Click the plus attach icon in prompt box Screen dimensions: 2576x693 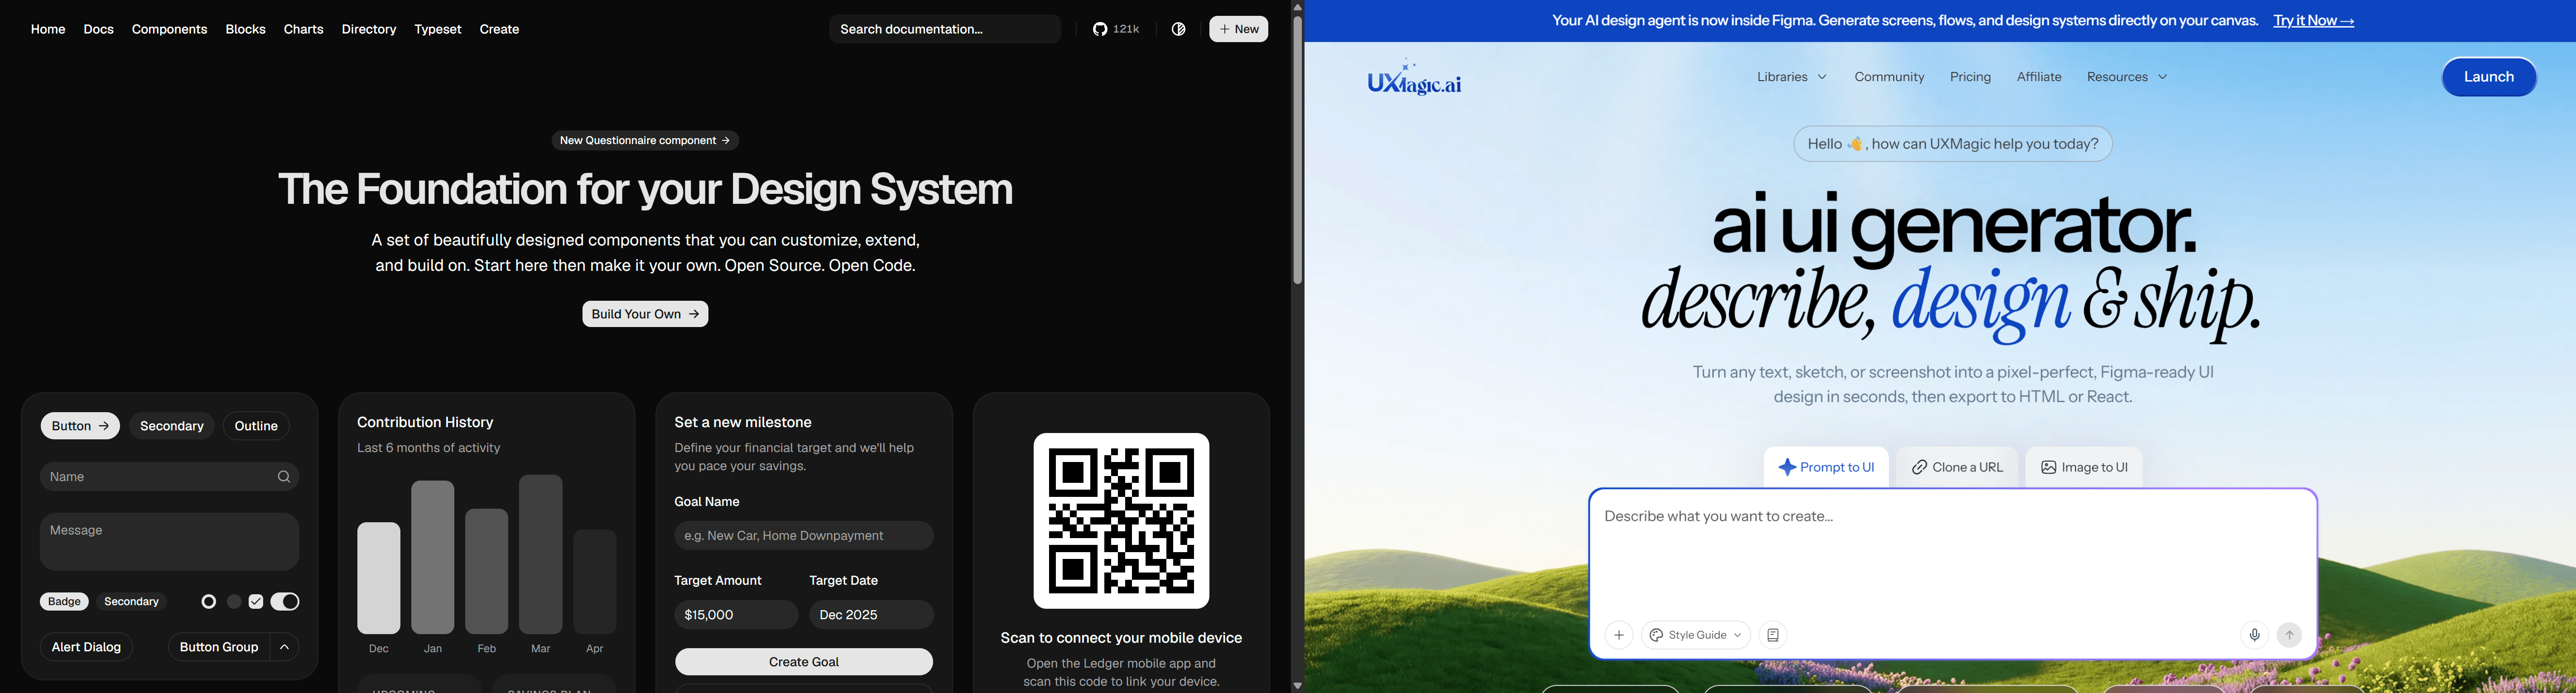tap(1619, 635)
